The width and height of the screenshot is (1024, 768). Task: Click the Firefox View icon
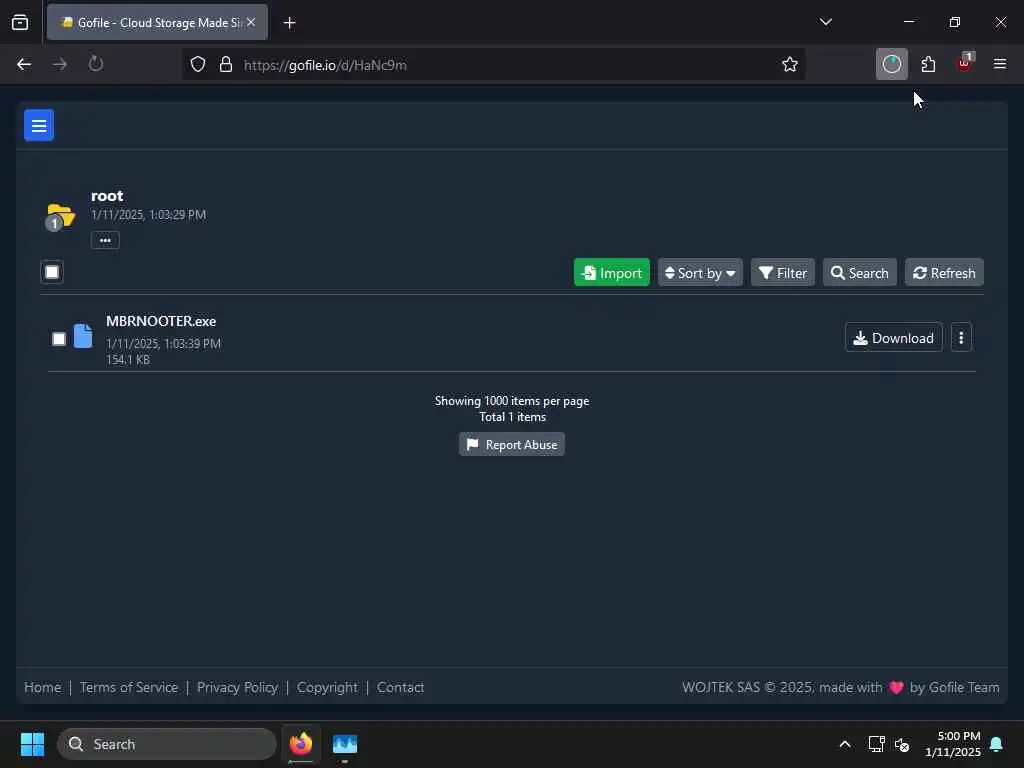pos(20,22)
